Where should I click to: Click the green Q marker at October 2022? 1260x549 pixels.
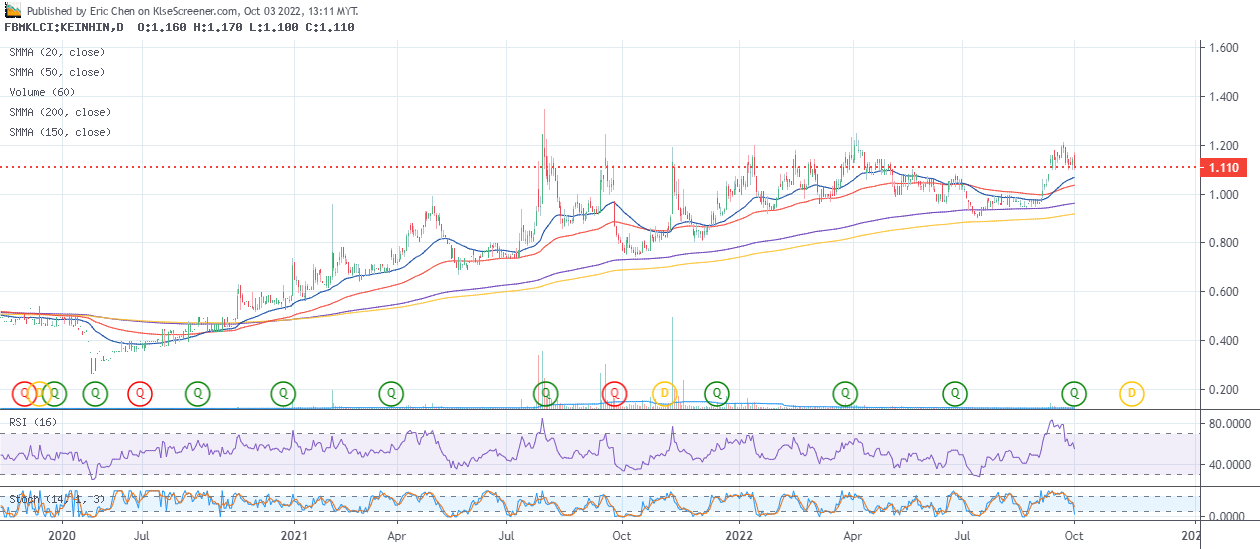[1075, 394]
